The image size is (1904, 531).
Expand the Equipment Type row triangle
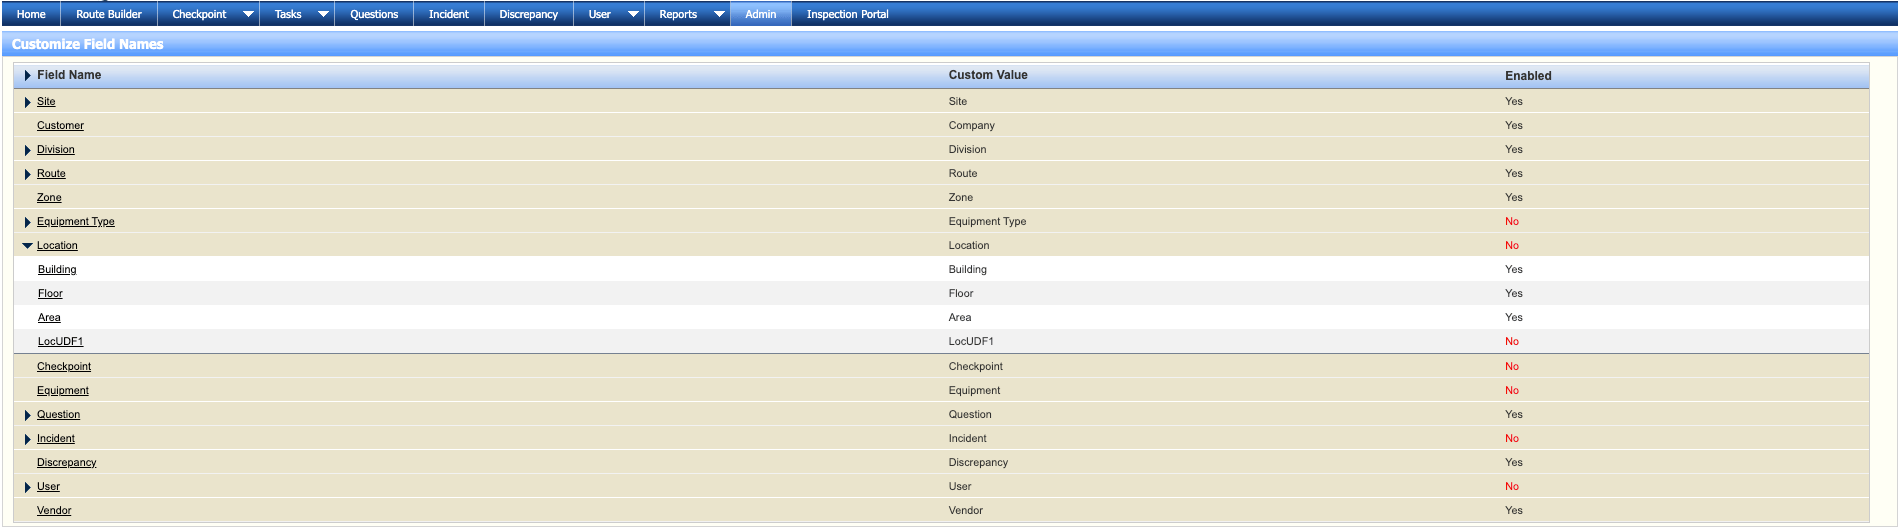tap(28, 222)
